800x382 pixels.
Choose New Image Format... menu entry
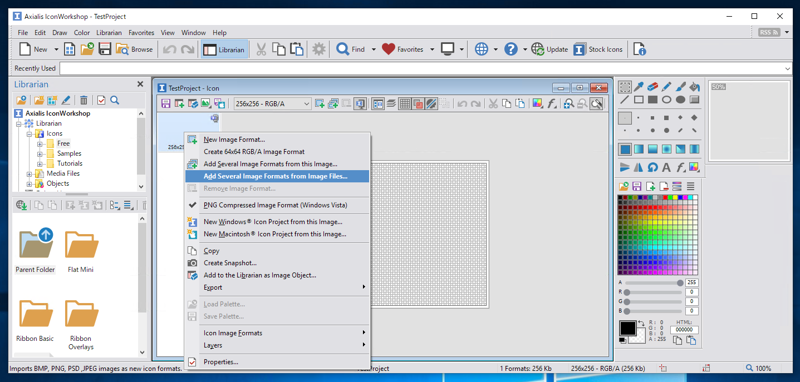pyautogui.click(x=276, y=139)
